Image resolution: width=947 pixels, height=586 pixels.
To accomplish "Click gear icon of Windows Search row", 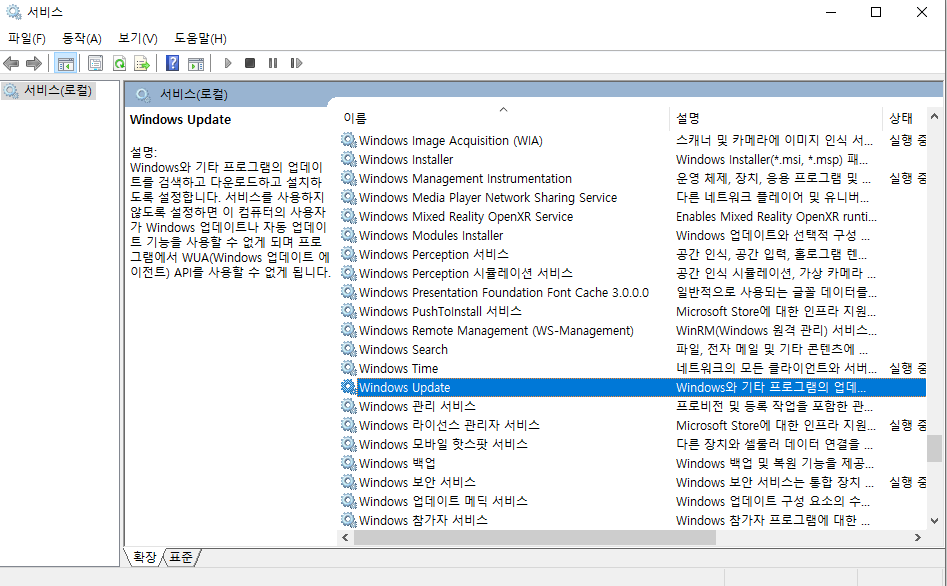I will (x=348, y=349).
